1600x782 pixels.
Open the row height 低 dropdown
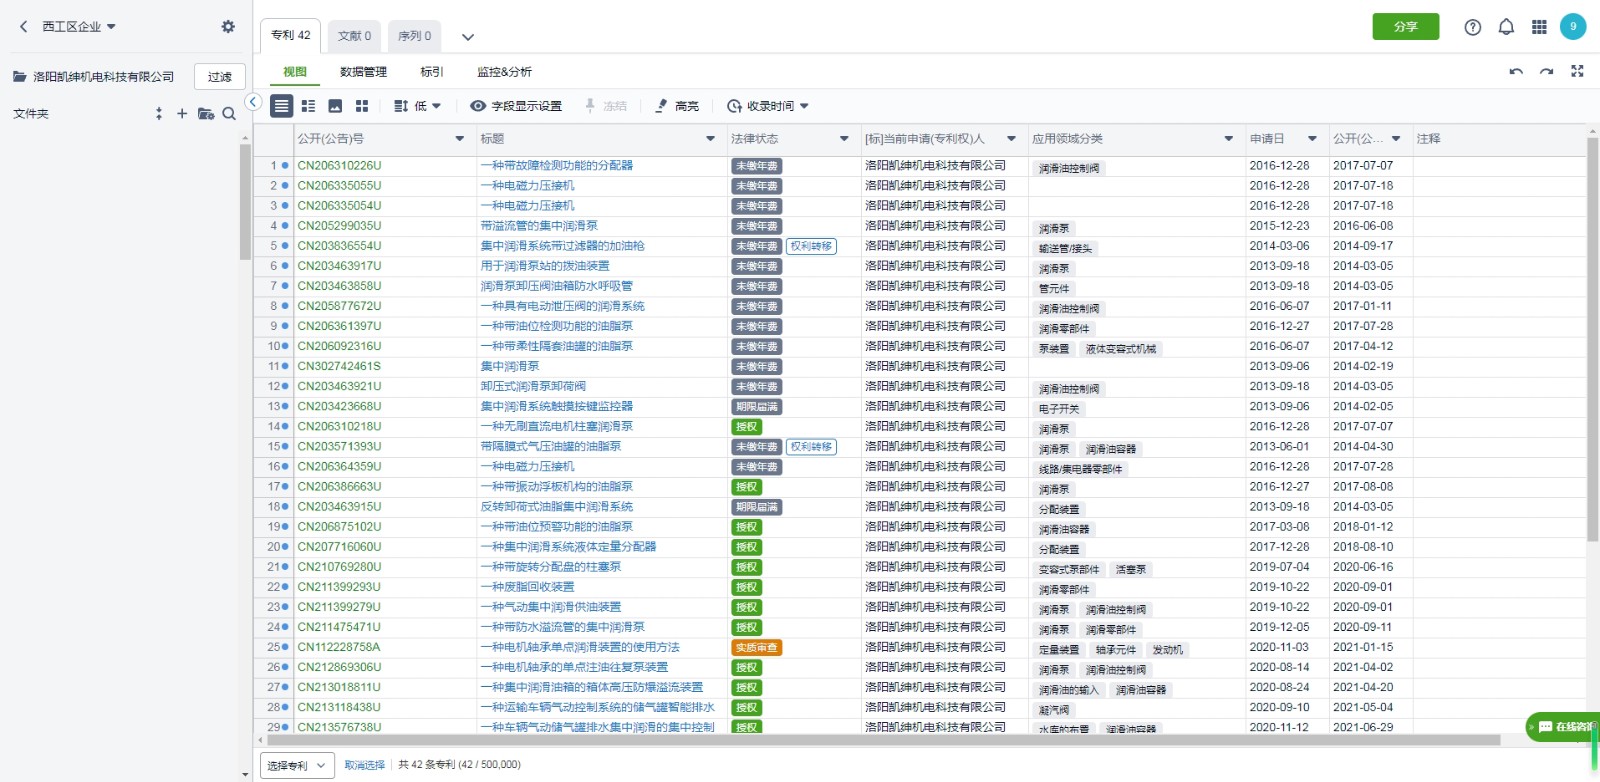pyautogui.click(x=417, y=106)
